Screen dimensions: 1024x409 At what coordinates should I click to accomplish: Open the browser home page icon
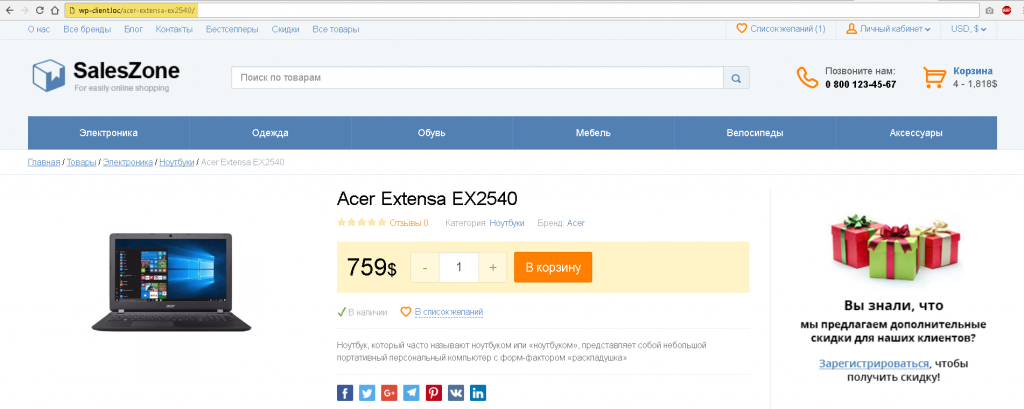(x=55, y=10)
